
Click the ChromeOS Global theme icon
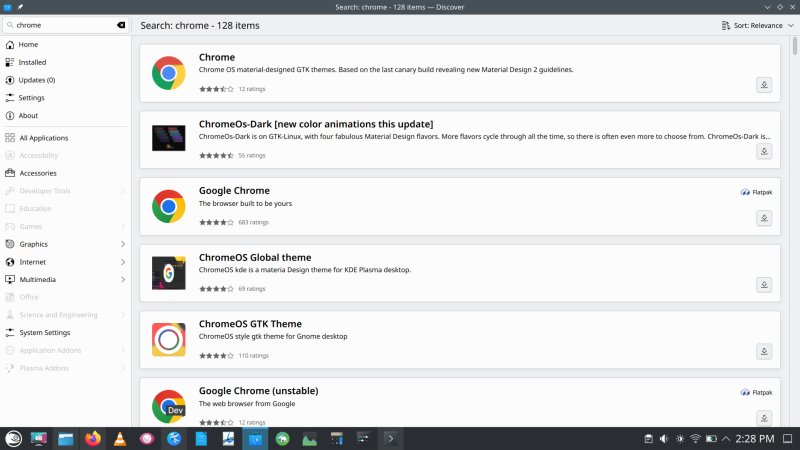click(x=168, y=273)
